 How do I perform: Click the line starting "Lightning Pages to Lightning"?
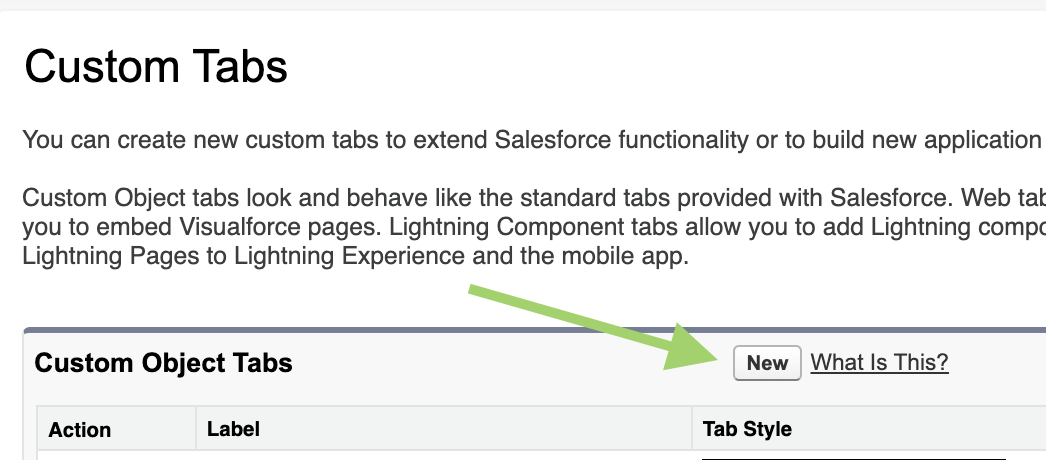[x=355, y=256]
